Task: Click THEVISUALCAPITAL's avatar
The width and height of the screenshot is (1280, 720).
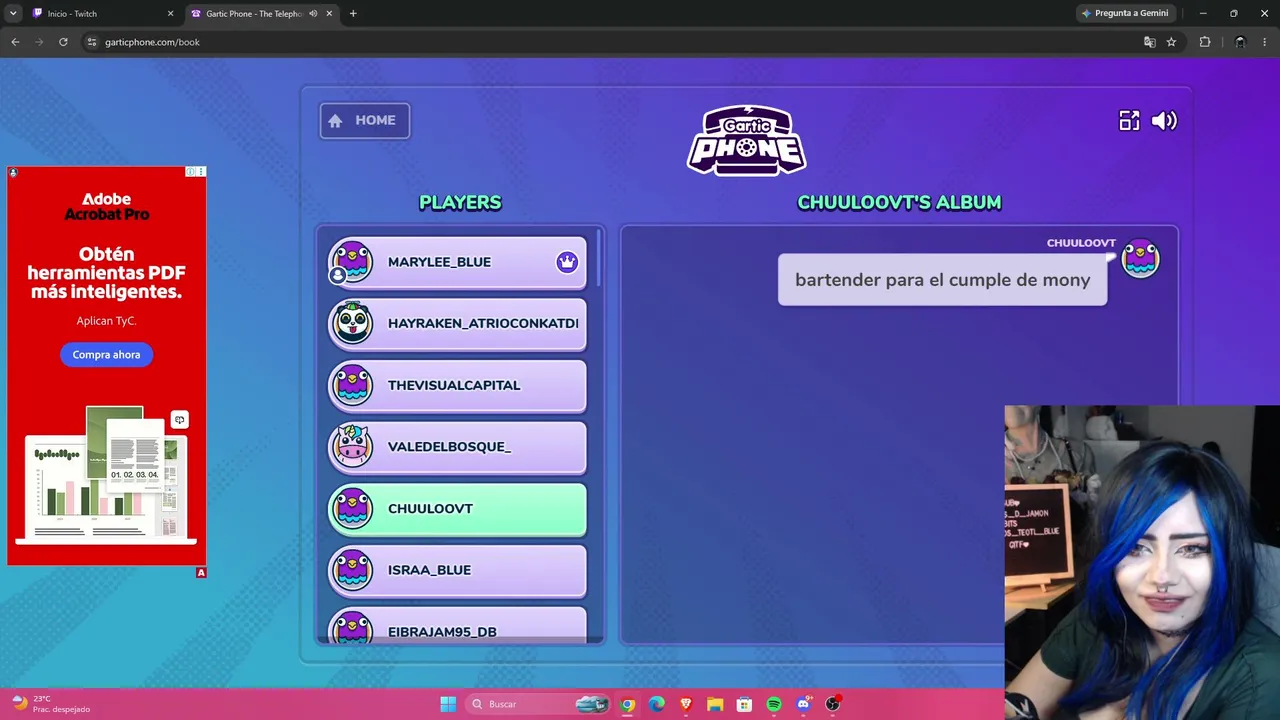Action: coord(352,385)
